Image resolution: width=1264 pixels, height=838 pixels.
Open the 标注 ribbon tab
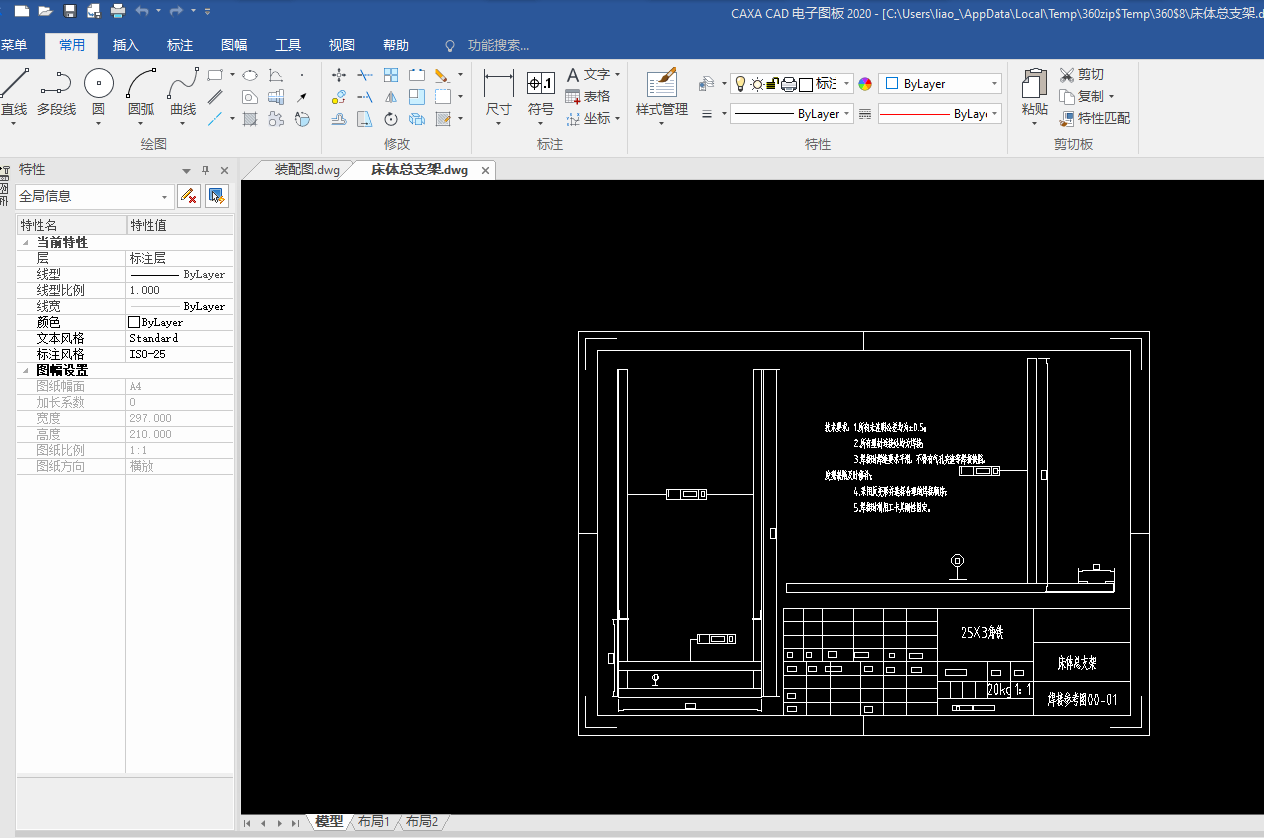(180, 45)
